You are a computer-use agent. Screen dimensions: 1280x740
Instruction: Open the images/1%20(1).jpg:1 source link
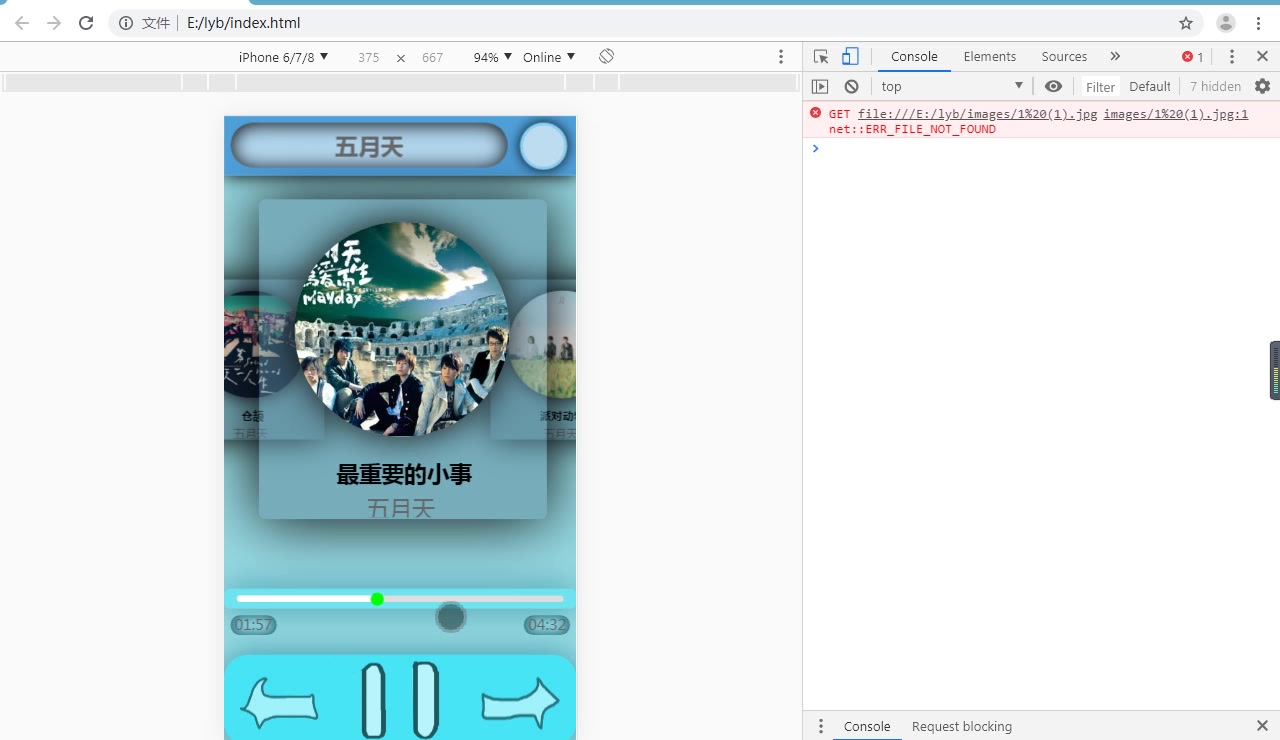point(1176,114)
